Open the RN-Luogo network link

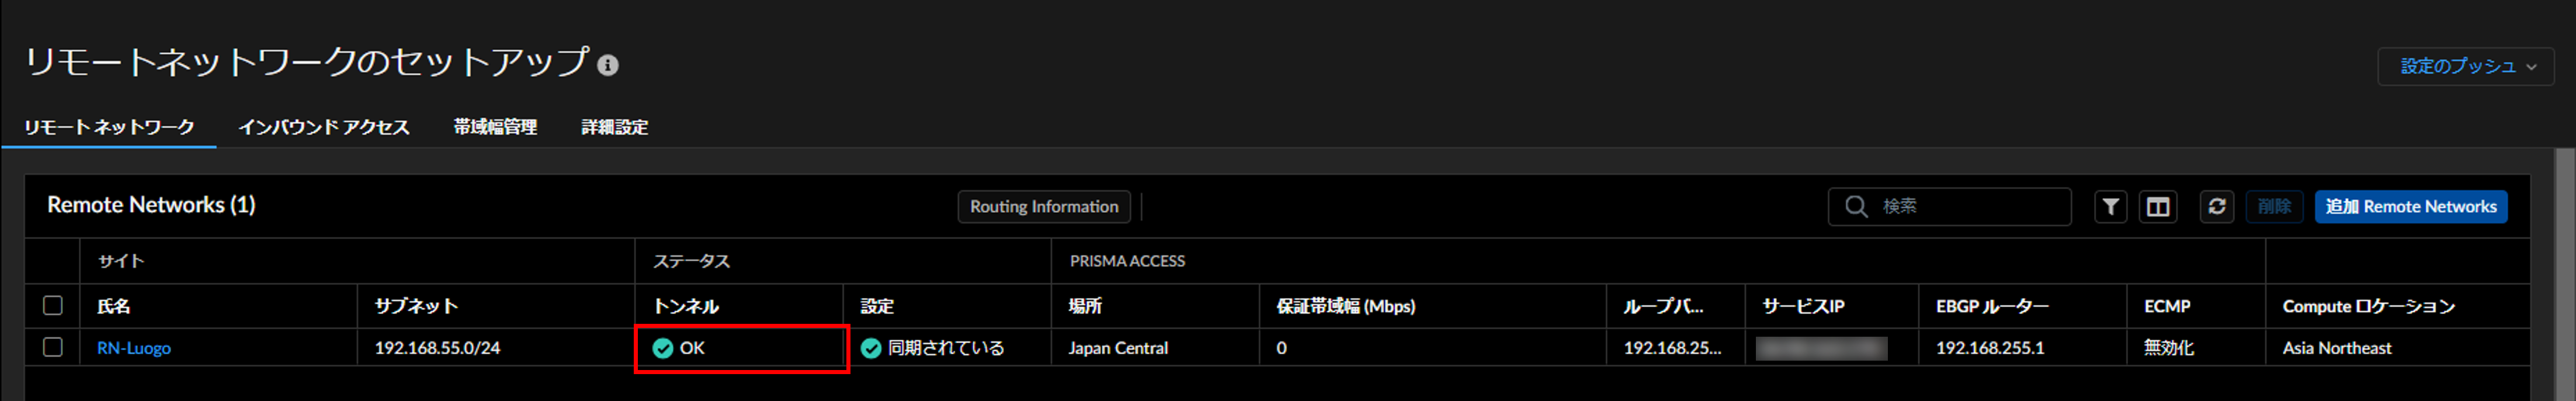tap(134, 348)
